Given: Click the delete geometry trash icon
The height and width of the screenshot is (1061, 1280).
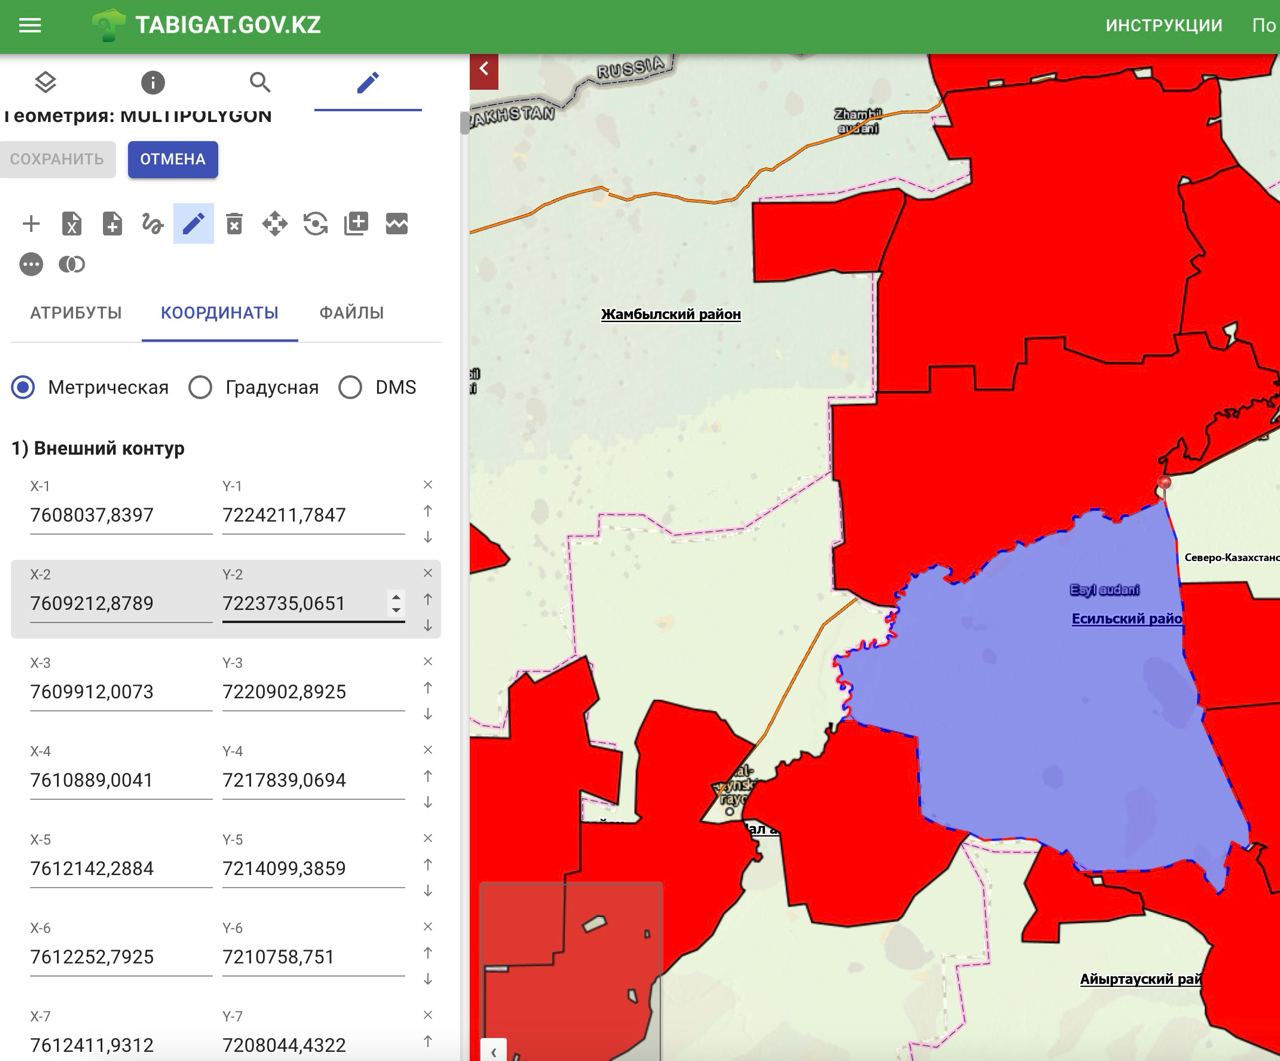Looking at the screenshot, I should click(234, 224).
